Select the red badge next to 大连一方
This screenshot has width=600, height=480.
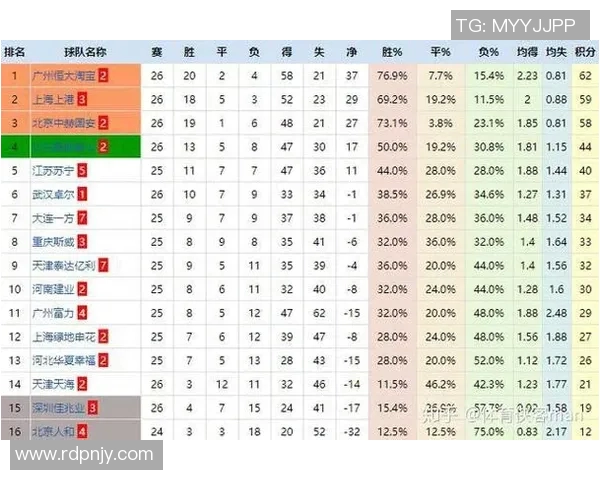coord(82,218)
